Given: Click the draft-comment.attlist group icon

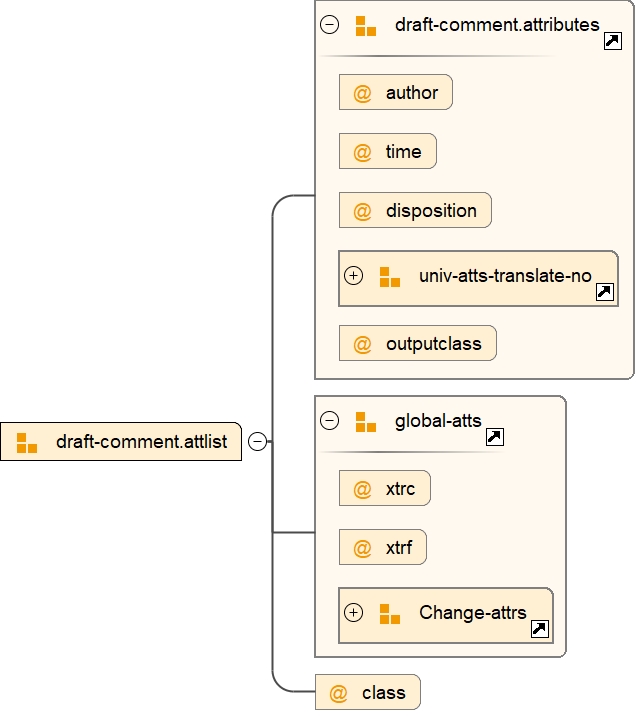Looking at the screenshot, I should coord(27,442).
